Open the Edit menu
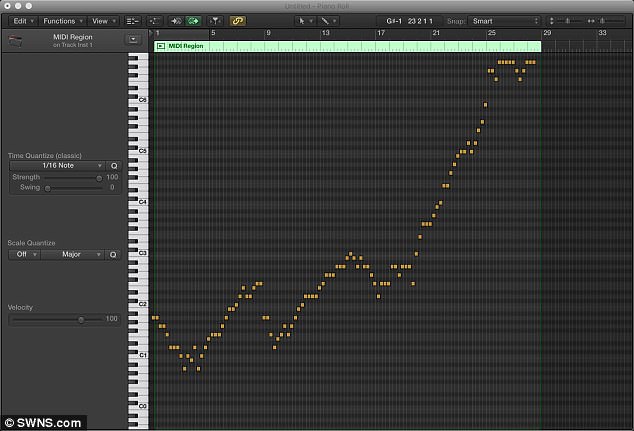 24,20
